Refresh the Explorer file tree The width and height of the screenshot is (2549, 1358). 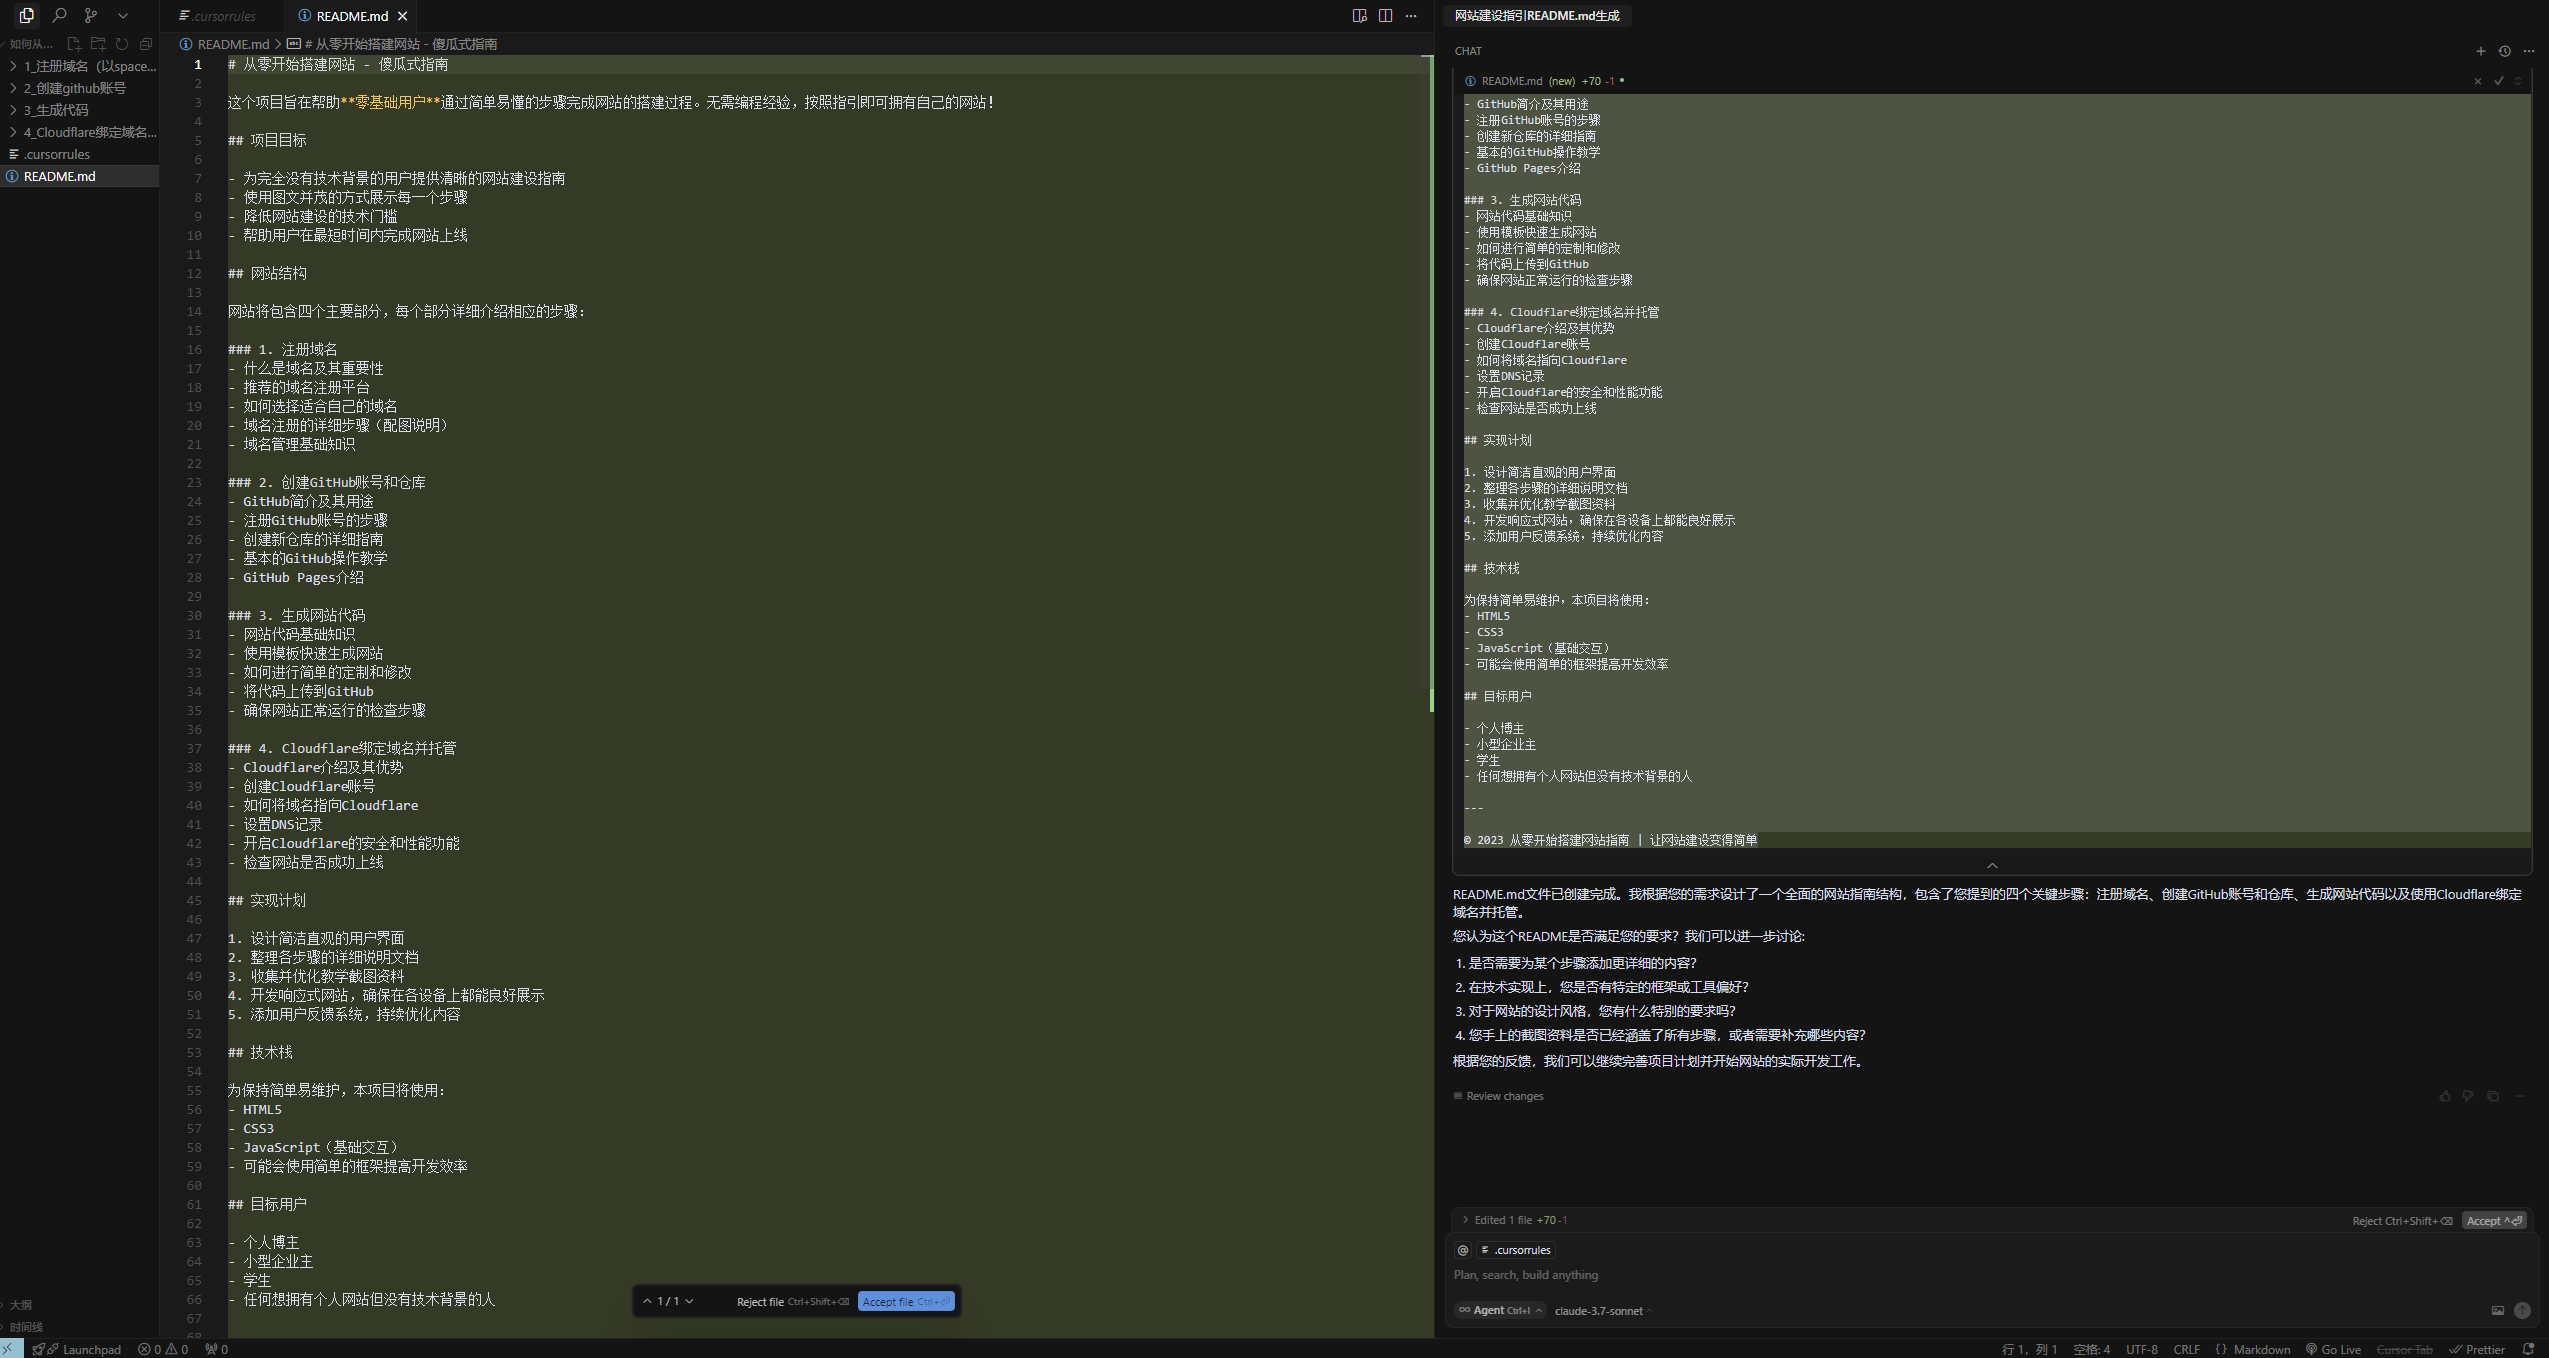tap(121, 43)
